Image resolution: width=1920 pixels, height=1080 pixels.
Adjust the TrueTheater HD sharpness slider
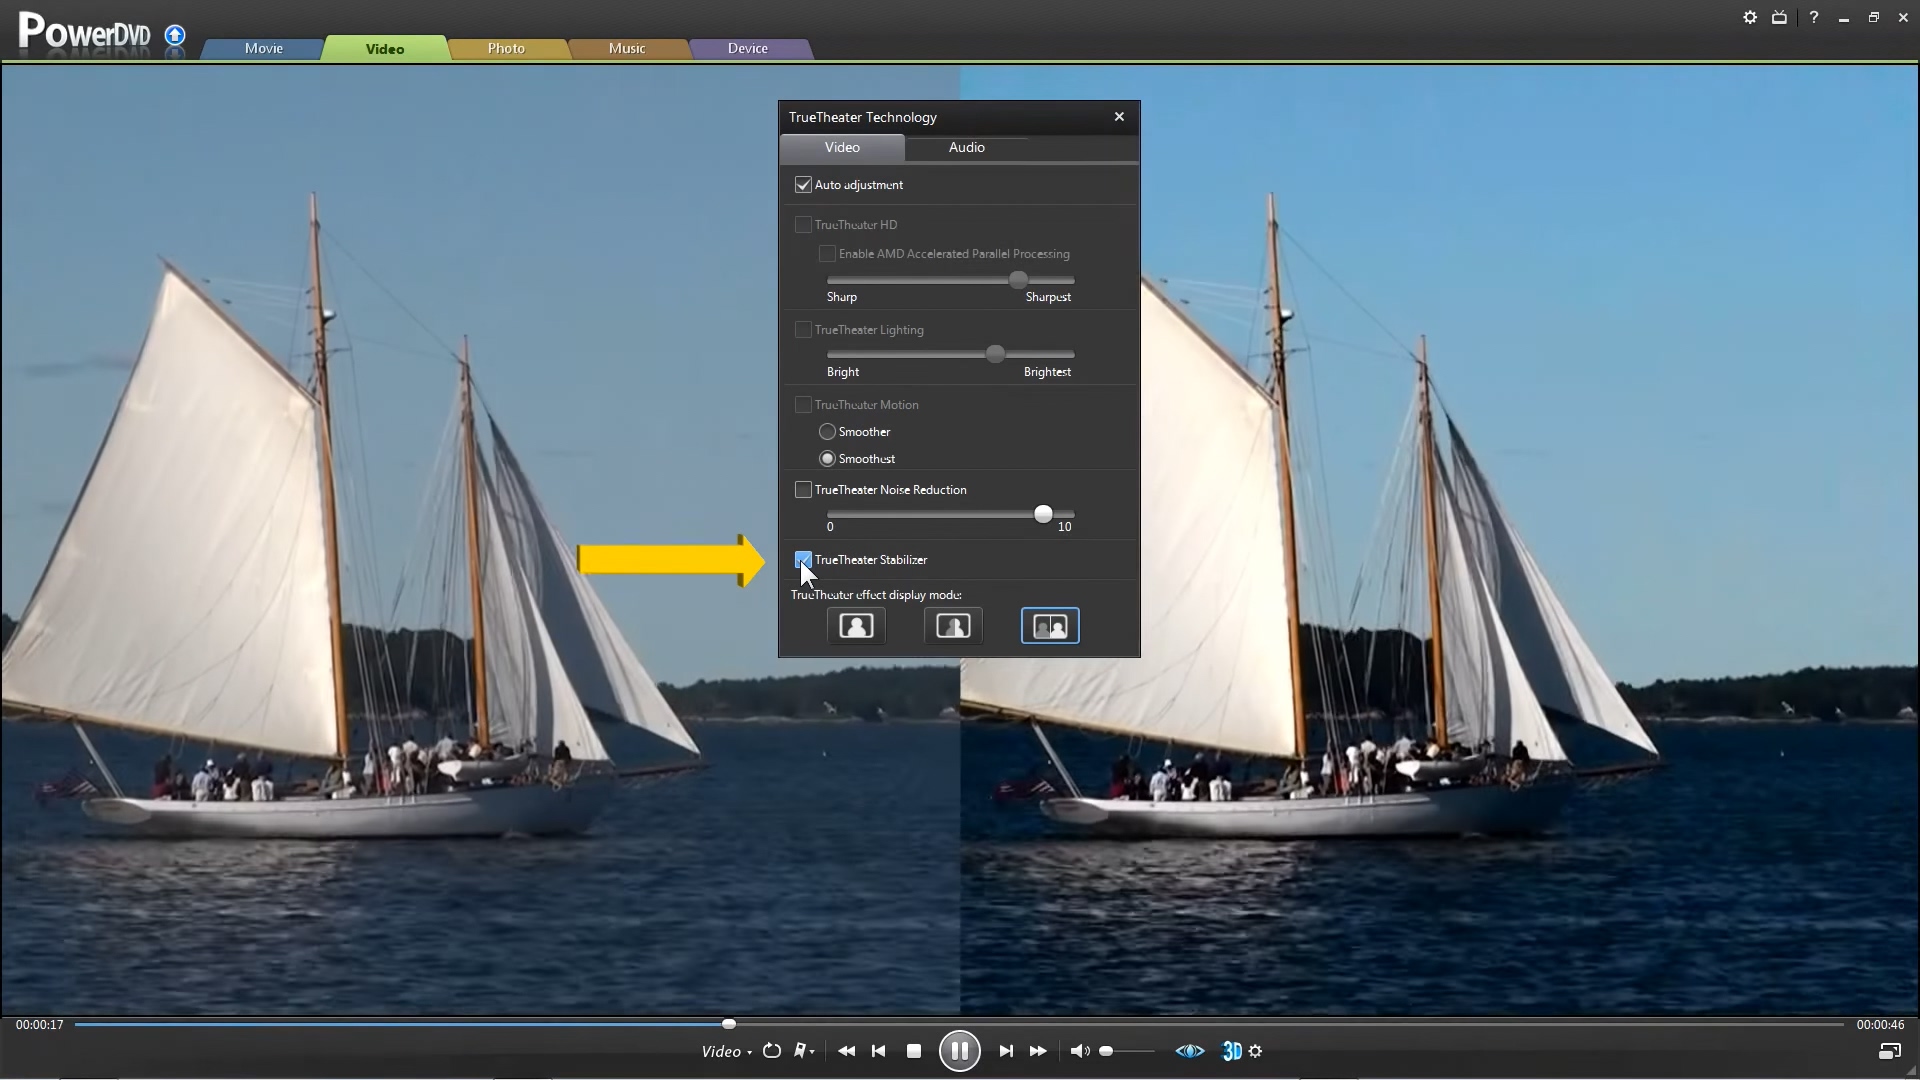1018,280
